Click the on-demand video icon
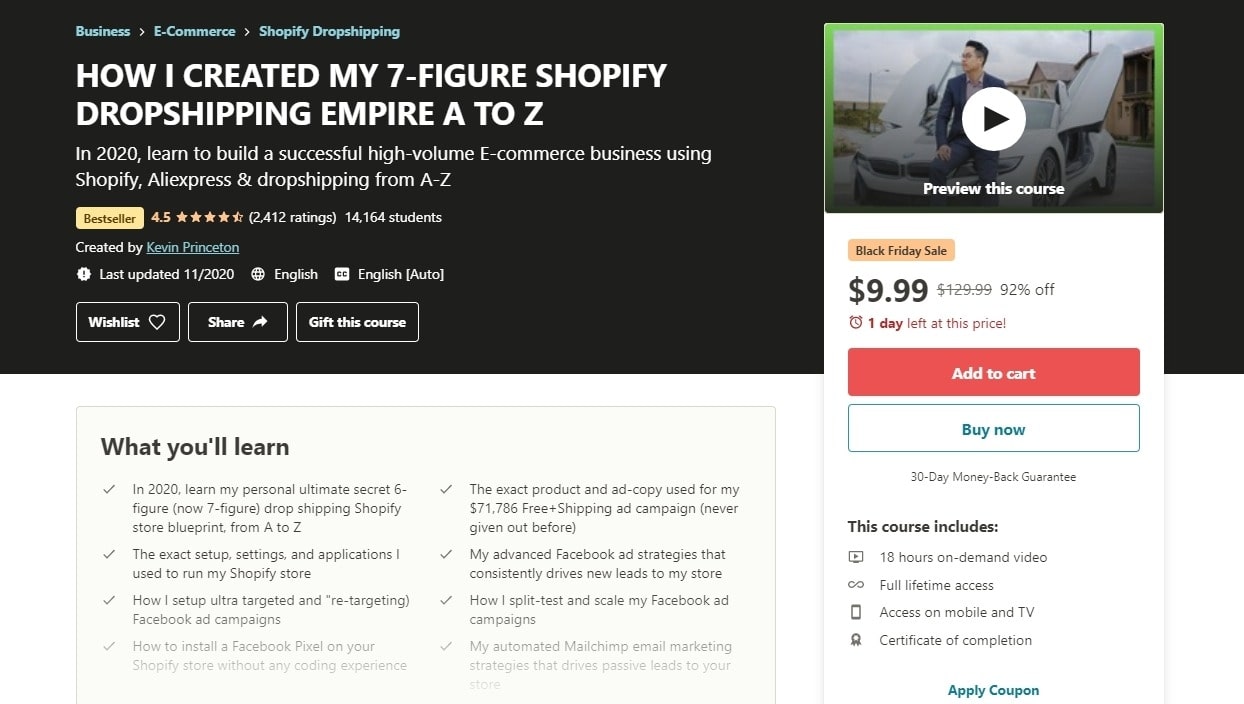1244x704 pixels. [856, 557]
